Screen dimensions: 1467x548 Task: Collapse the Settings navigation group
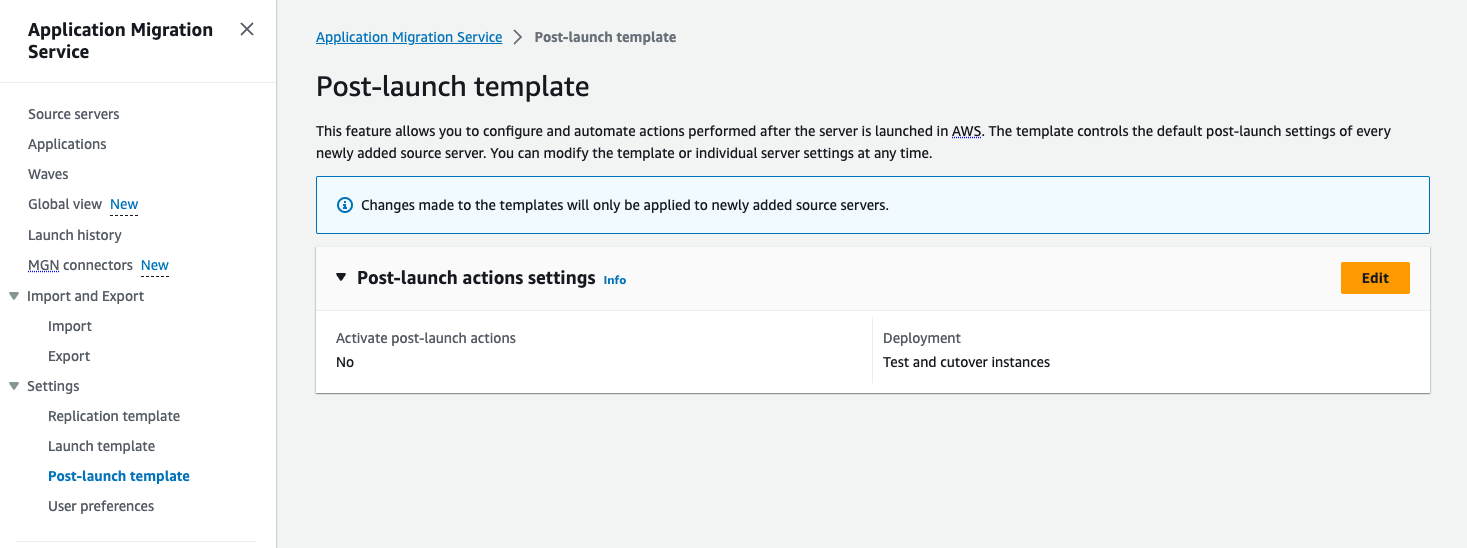coord(14,386)
